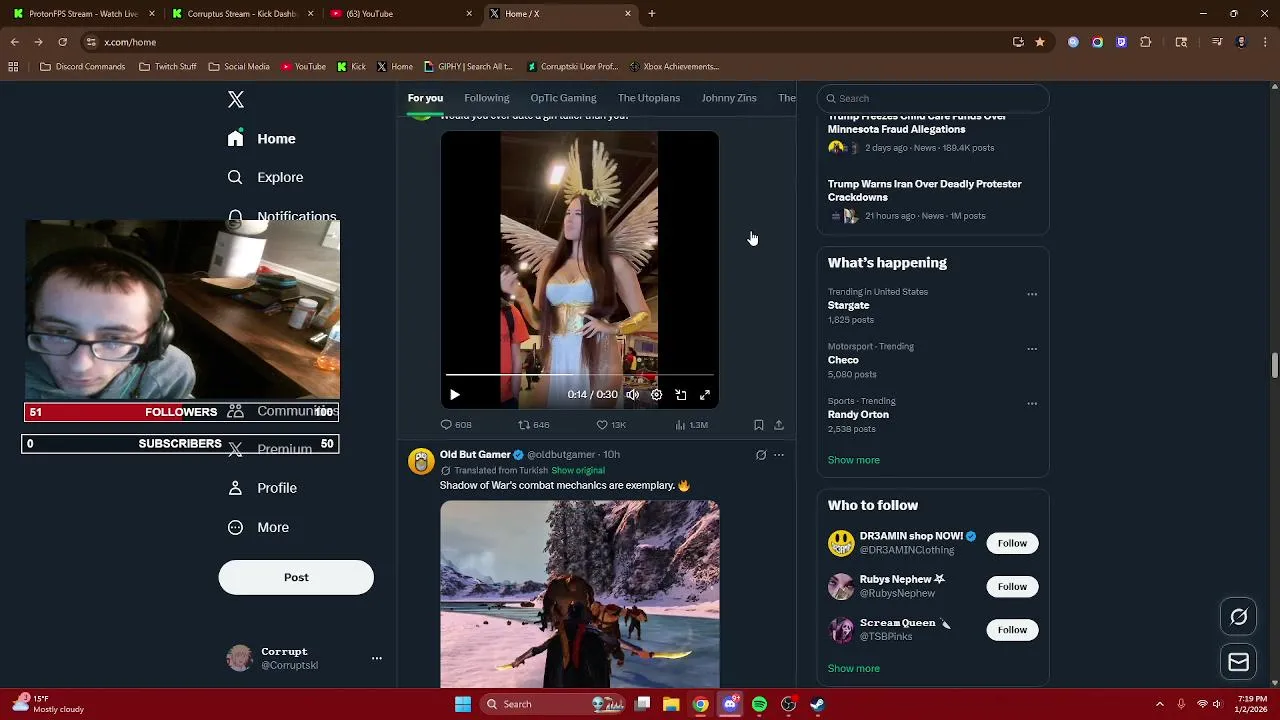Repost the post with 646 reposts

[x=533, y=425]
